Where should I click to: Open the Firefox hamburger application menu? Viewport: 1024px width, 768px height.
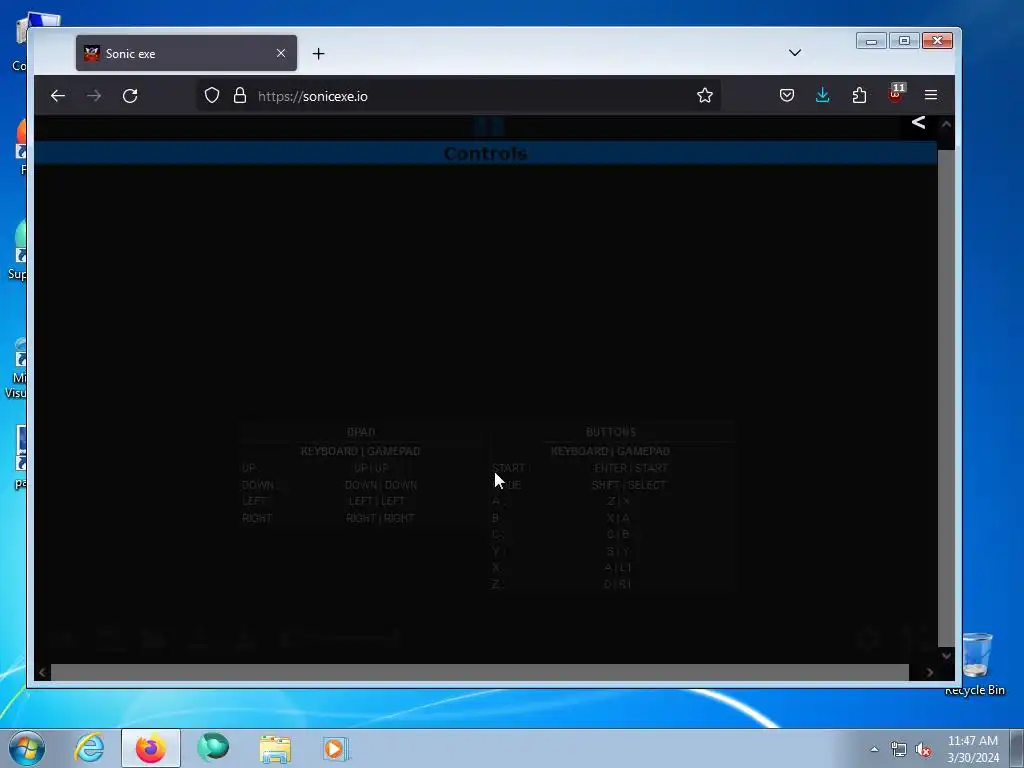931,95
